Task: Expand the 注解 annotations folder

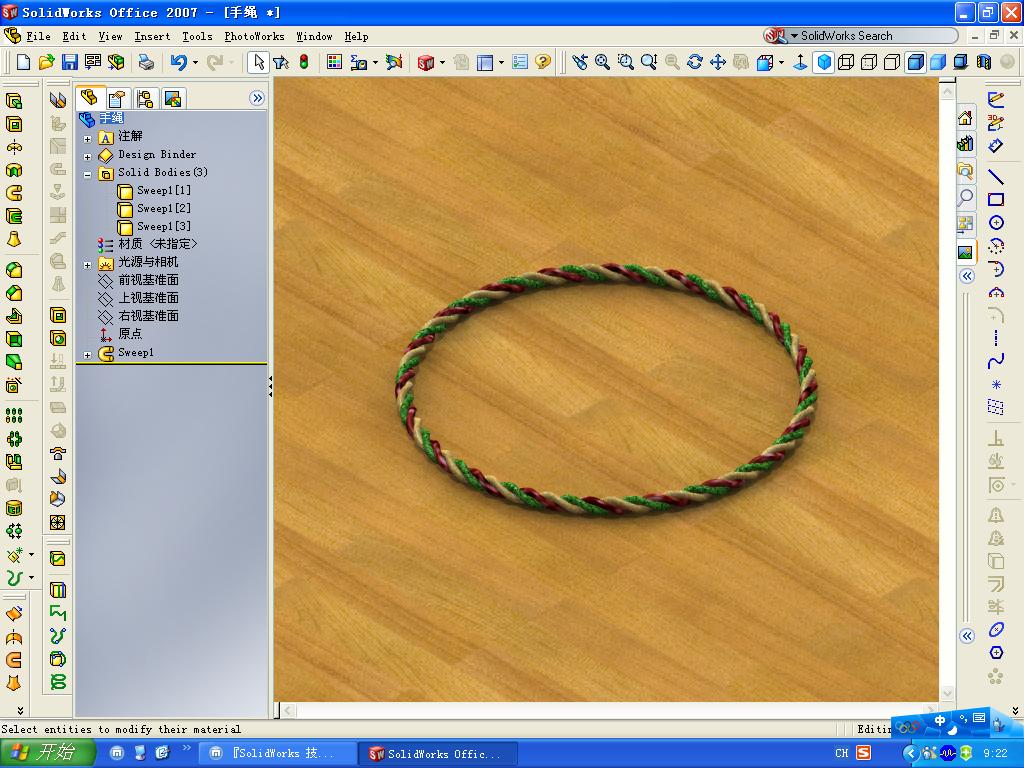Action: click(x=88, y=138)
